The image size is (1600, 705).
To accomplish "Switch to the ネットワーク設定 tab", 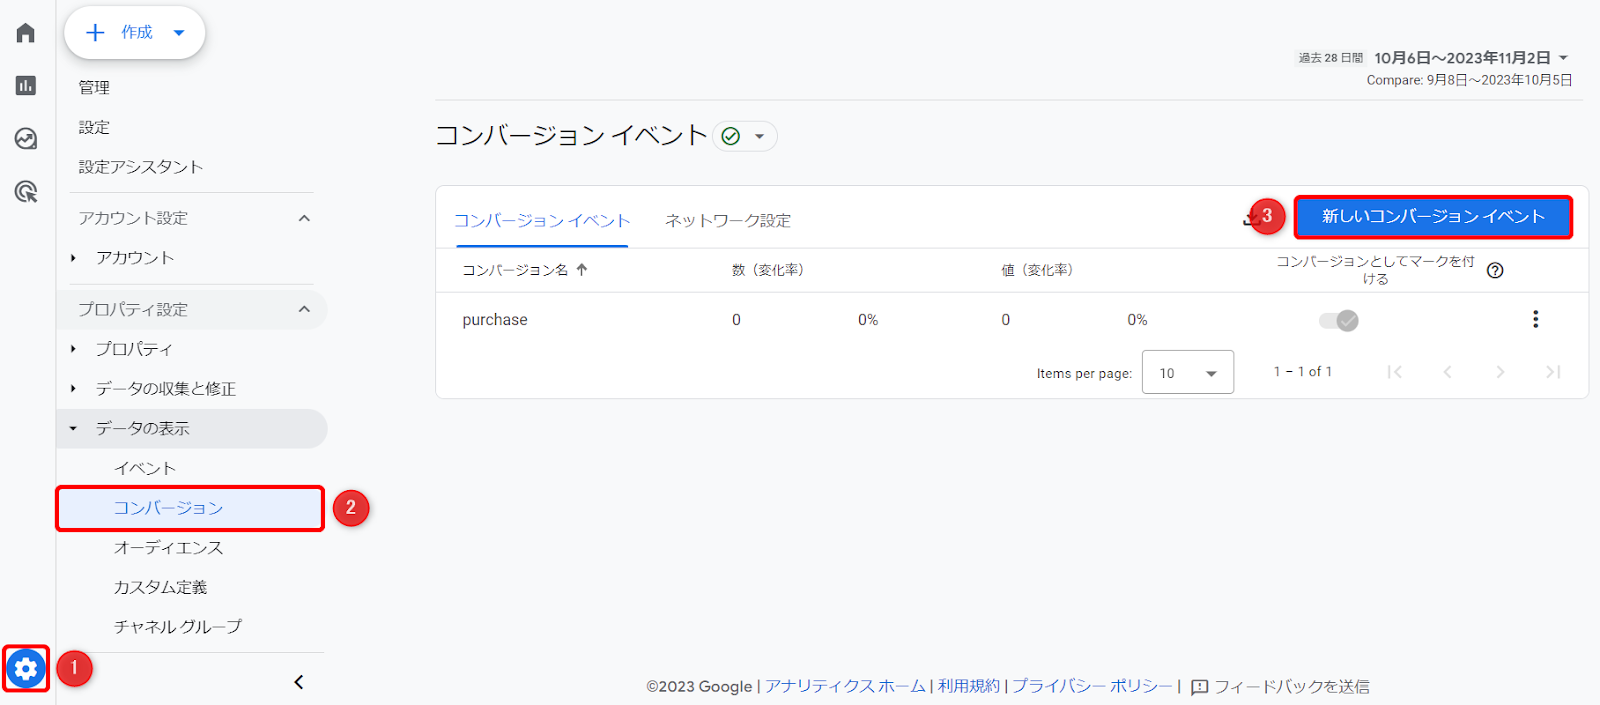I will pos(727,221).
